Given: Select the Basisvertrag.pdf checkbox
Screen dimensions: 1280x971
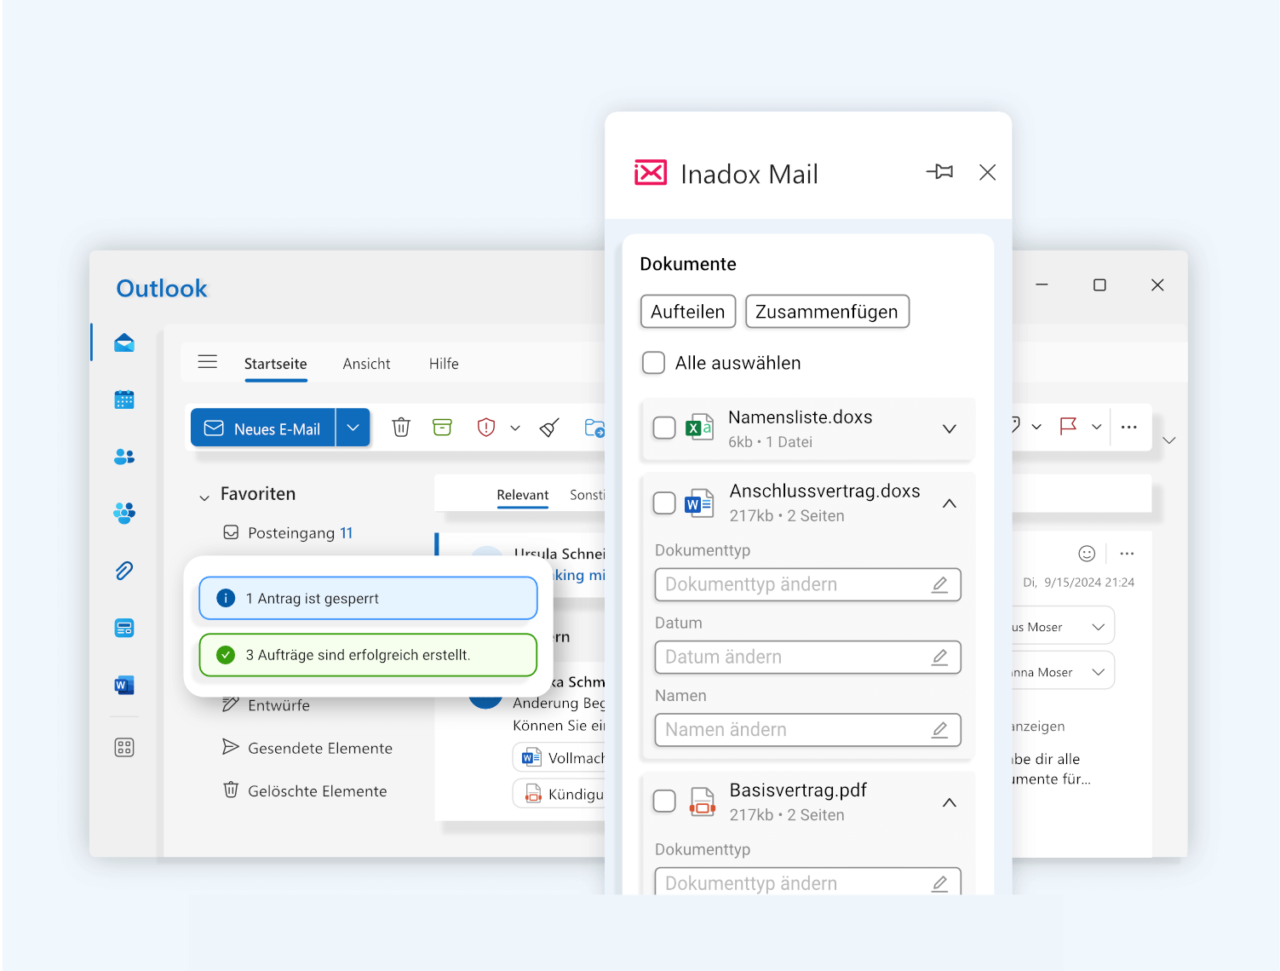Looking at the screenshot, I should click(x=664, y=801).
